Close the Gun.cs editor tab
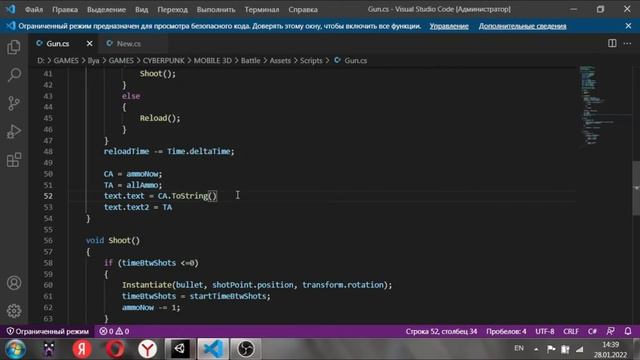Viewport: 640px width, 360px height. click(x=89, y=43)
